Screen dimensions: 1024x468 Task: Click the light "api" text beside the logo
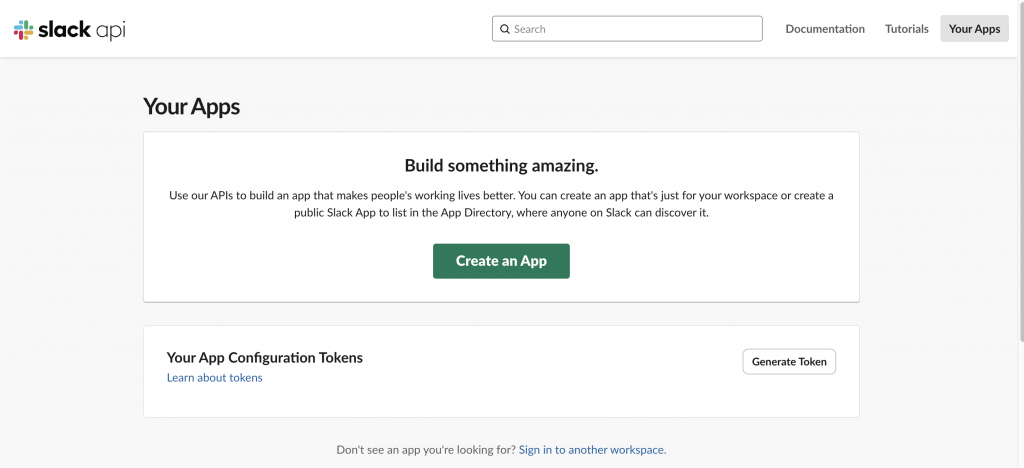click(x=110, y=30)
